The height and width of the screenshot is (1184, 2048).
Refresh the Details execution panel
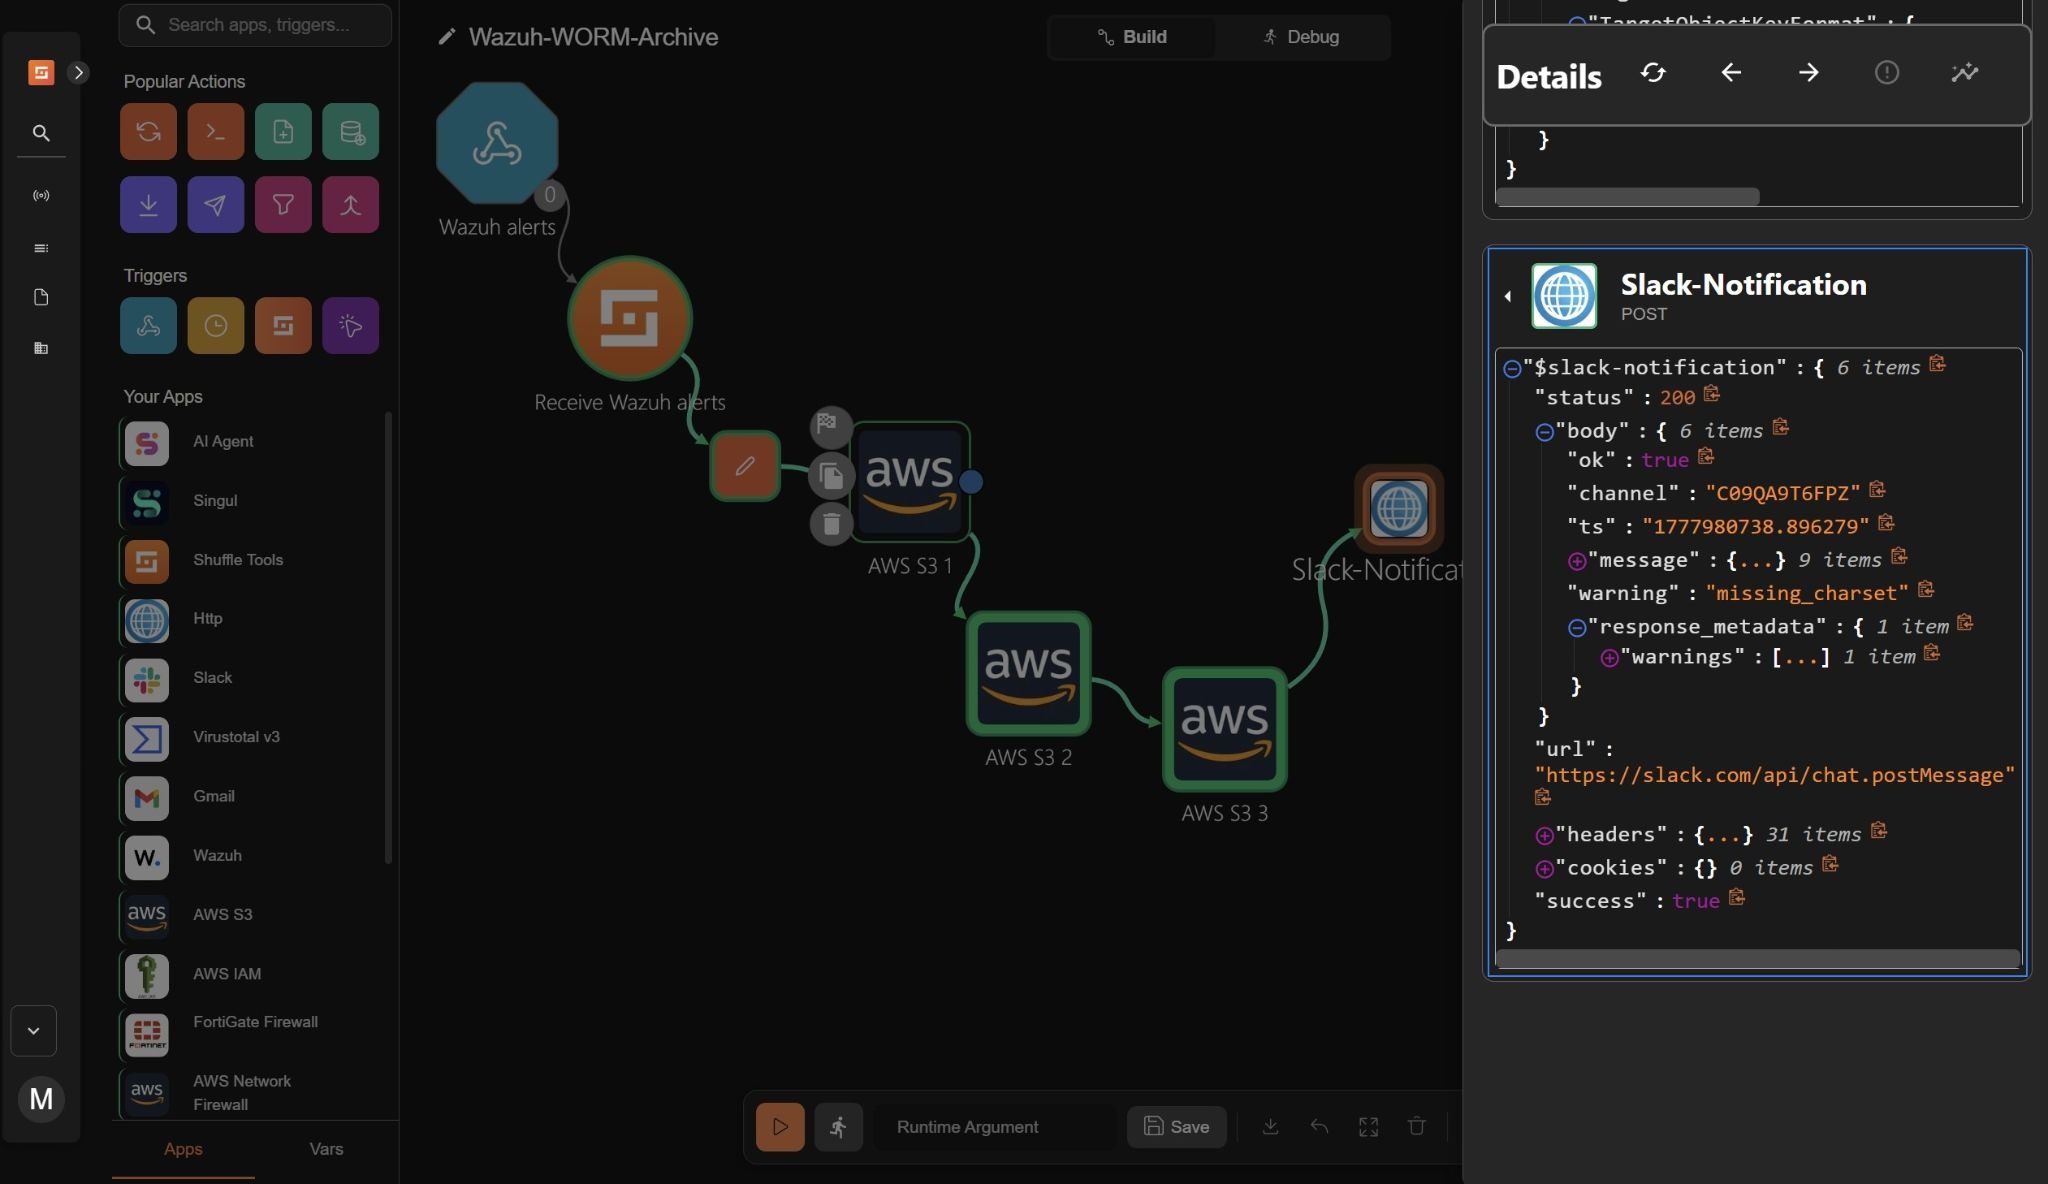pyautogui.click(x=1653, y=72)
